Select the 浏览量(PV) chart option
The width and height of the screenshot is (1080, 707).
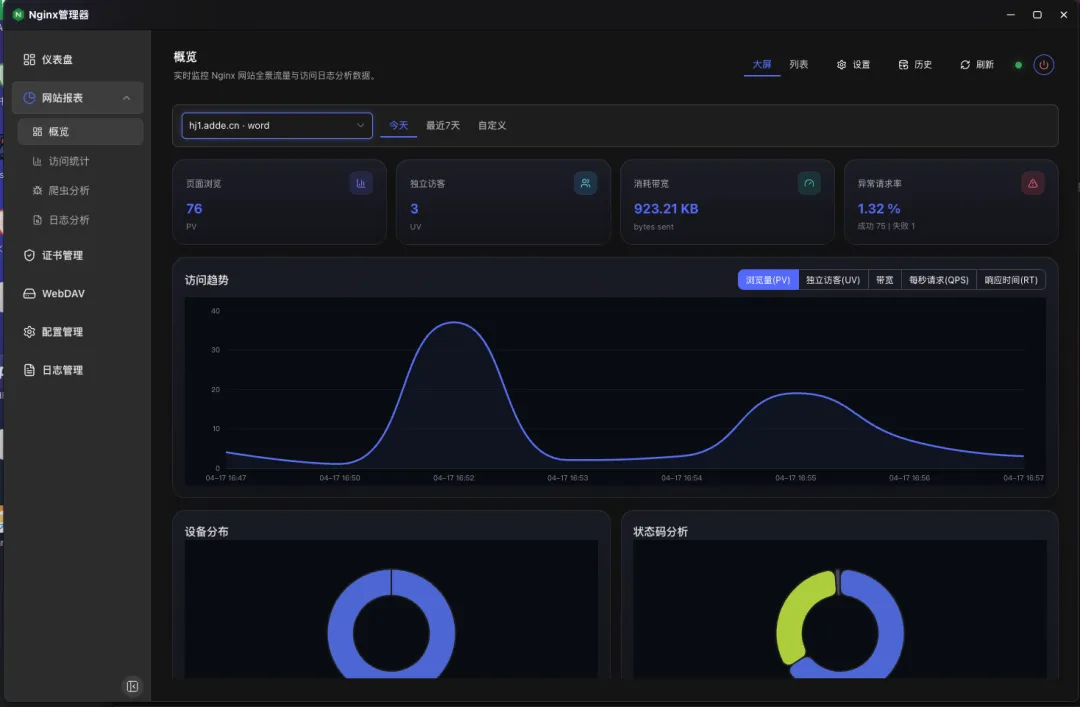(768, 280)
